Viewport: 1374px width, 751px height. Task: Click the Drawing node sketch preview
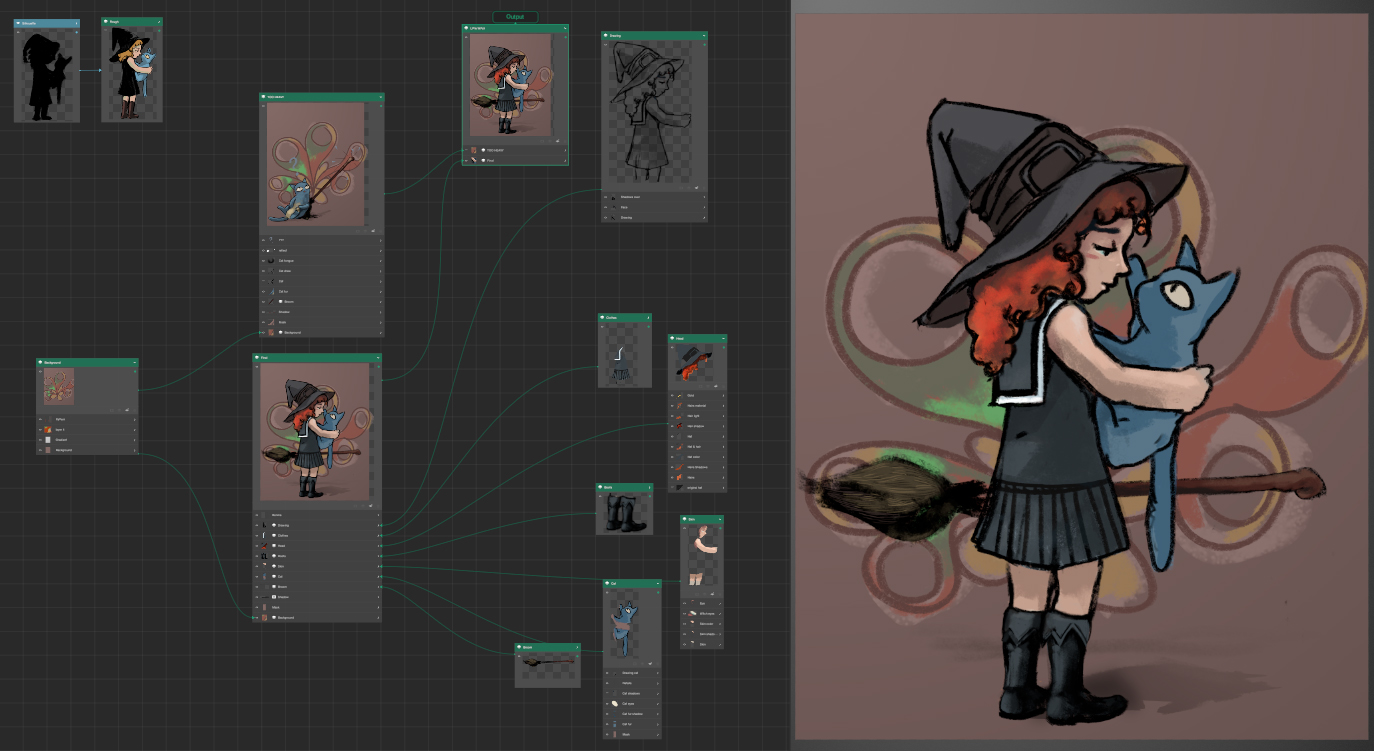(x=651, y=112)
